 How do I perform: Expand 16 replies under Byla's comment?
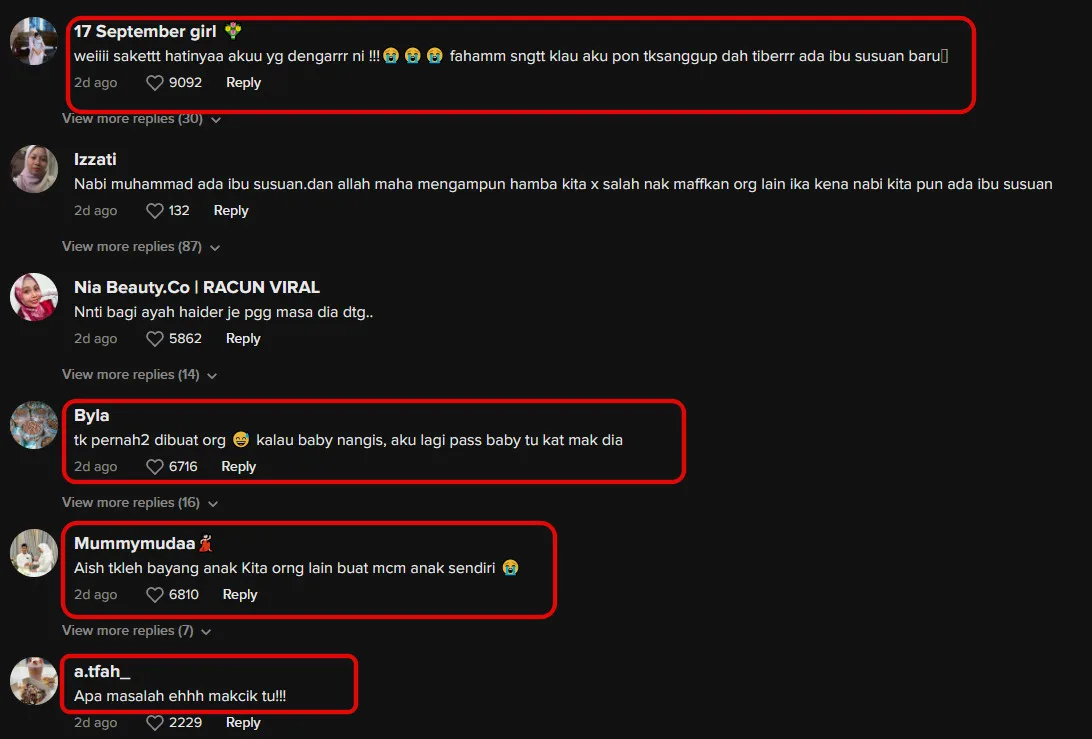click(x=140, y=503)
